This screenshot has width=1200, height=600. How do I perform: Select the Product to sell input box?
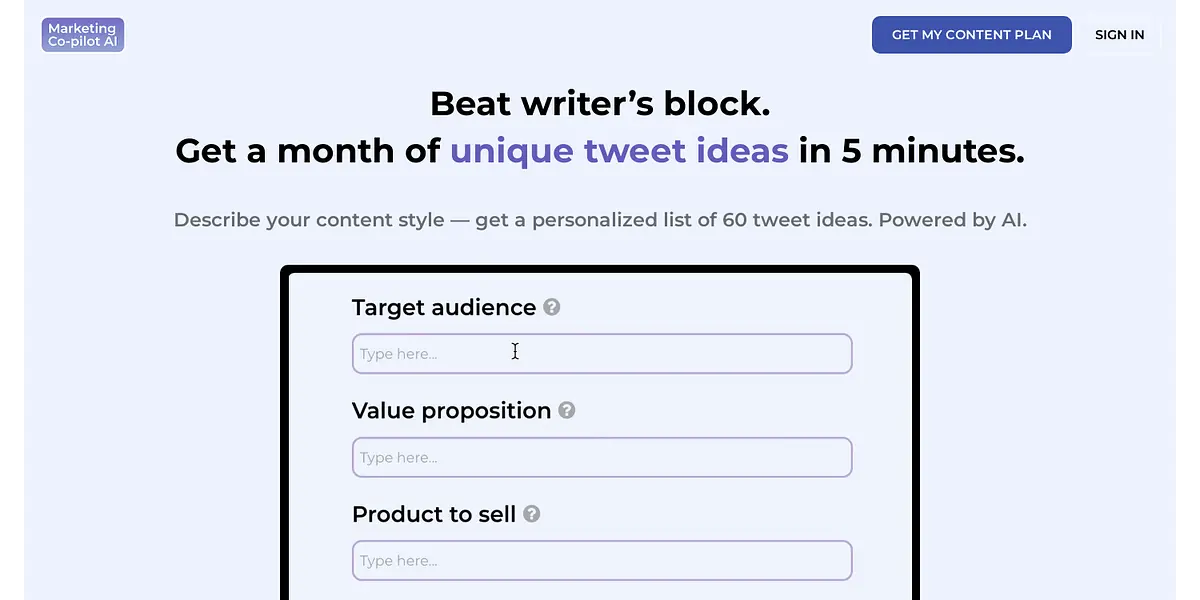click(x=602, y=561)
